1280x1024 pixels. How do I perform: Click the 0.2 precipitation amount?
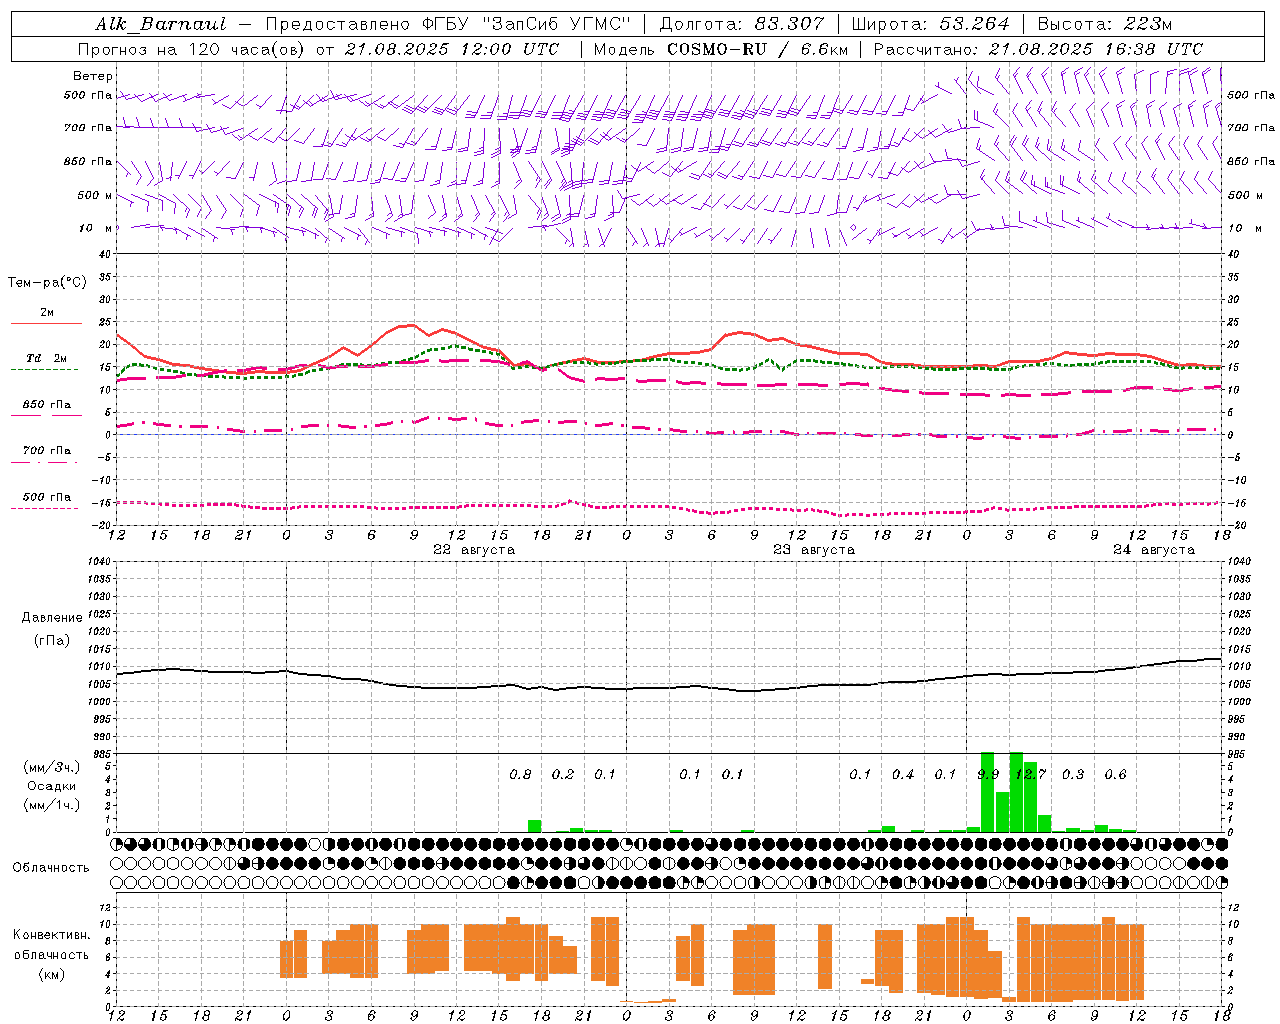coord(563,775)
